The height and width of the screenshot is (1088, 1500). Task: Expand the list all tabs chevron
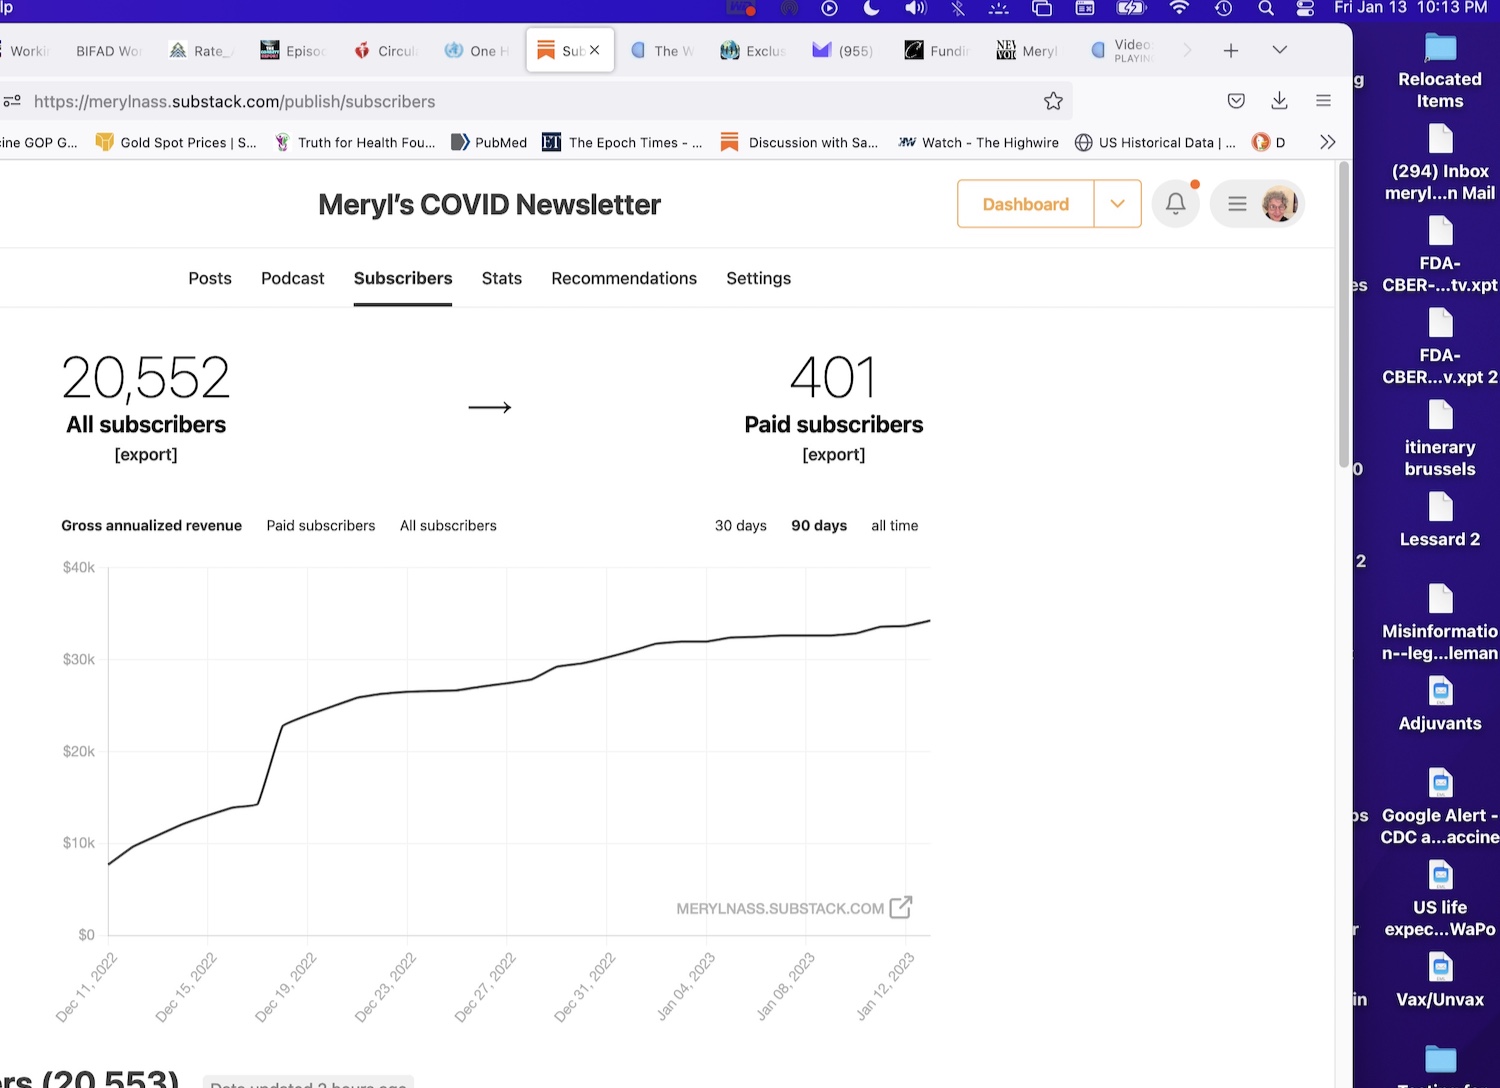coord(1279,51)
